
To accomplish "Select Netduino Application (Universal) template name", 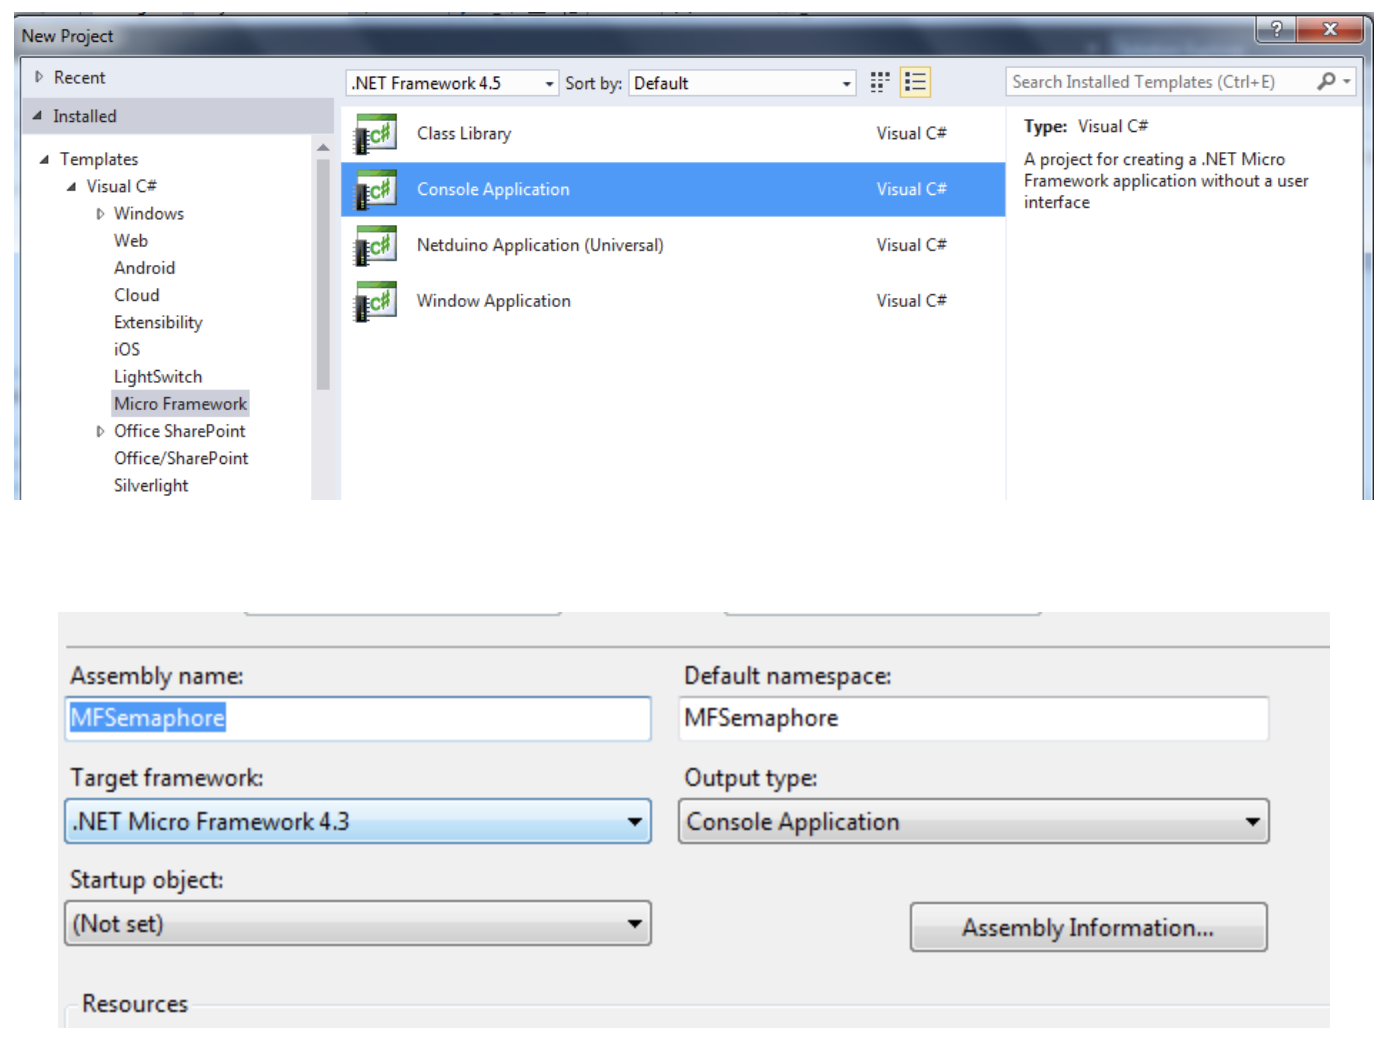I will [x=540, y=245].
